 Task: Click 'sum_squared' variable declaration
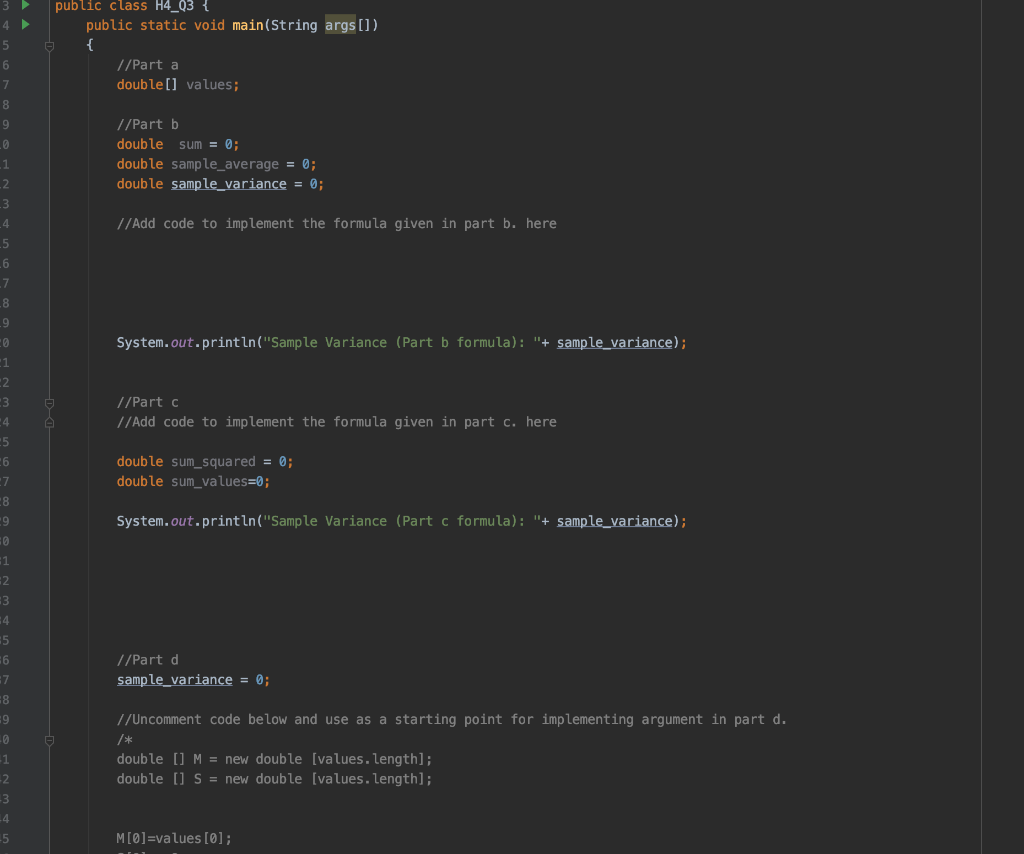point(214,462)
